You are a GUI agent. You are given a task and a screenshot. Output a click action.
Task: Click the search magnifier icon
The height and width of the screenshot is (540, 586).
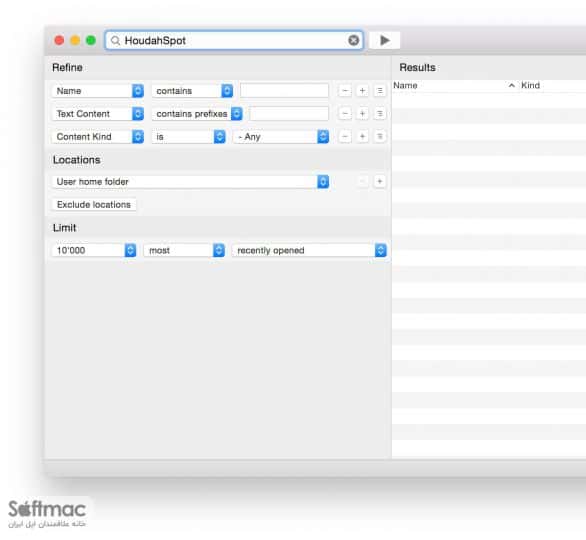[x=115, y=40]
